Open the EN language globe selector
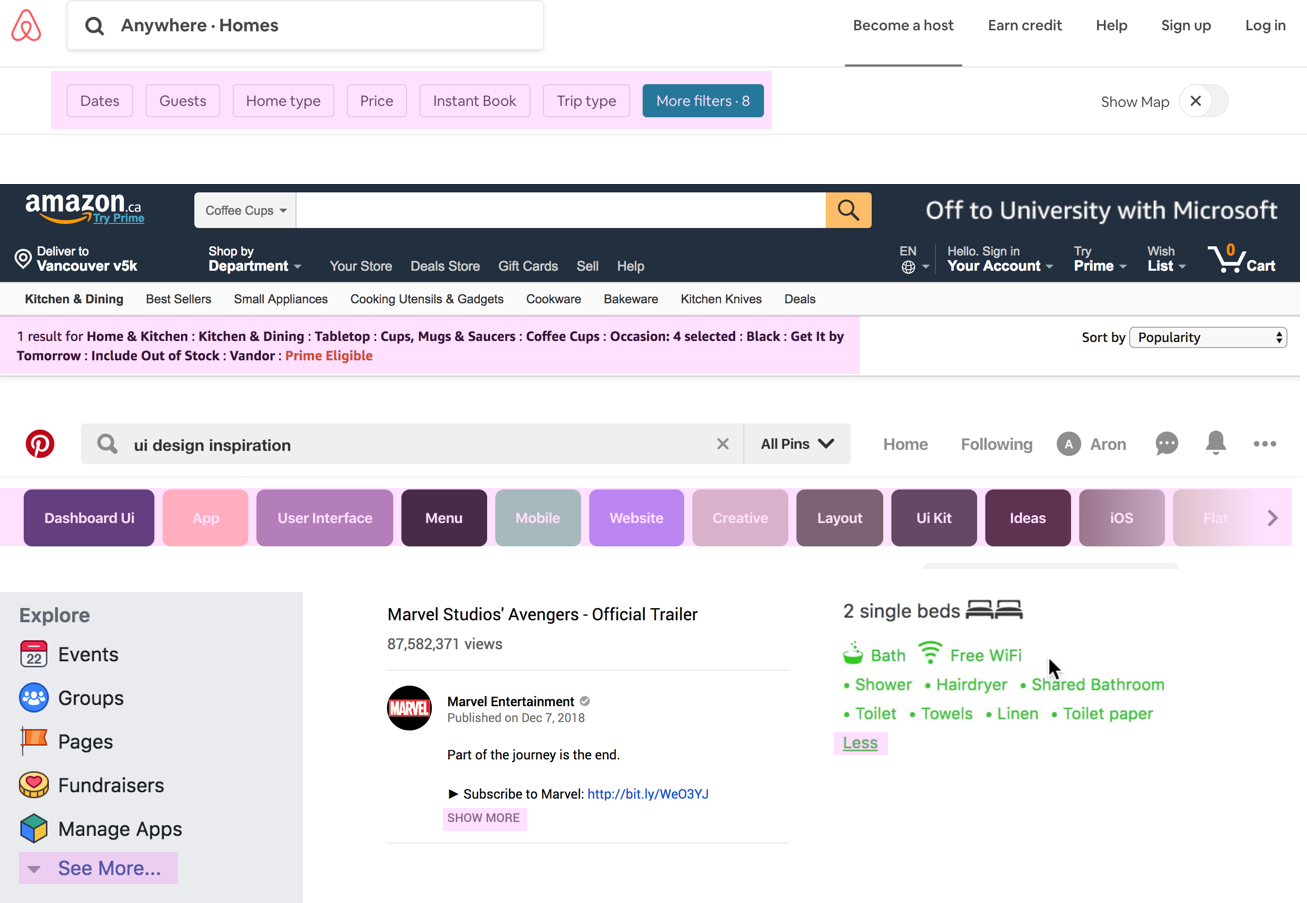 click(914, 259)
